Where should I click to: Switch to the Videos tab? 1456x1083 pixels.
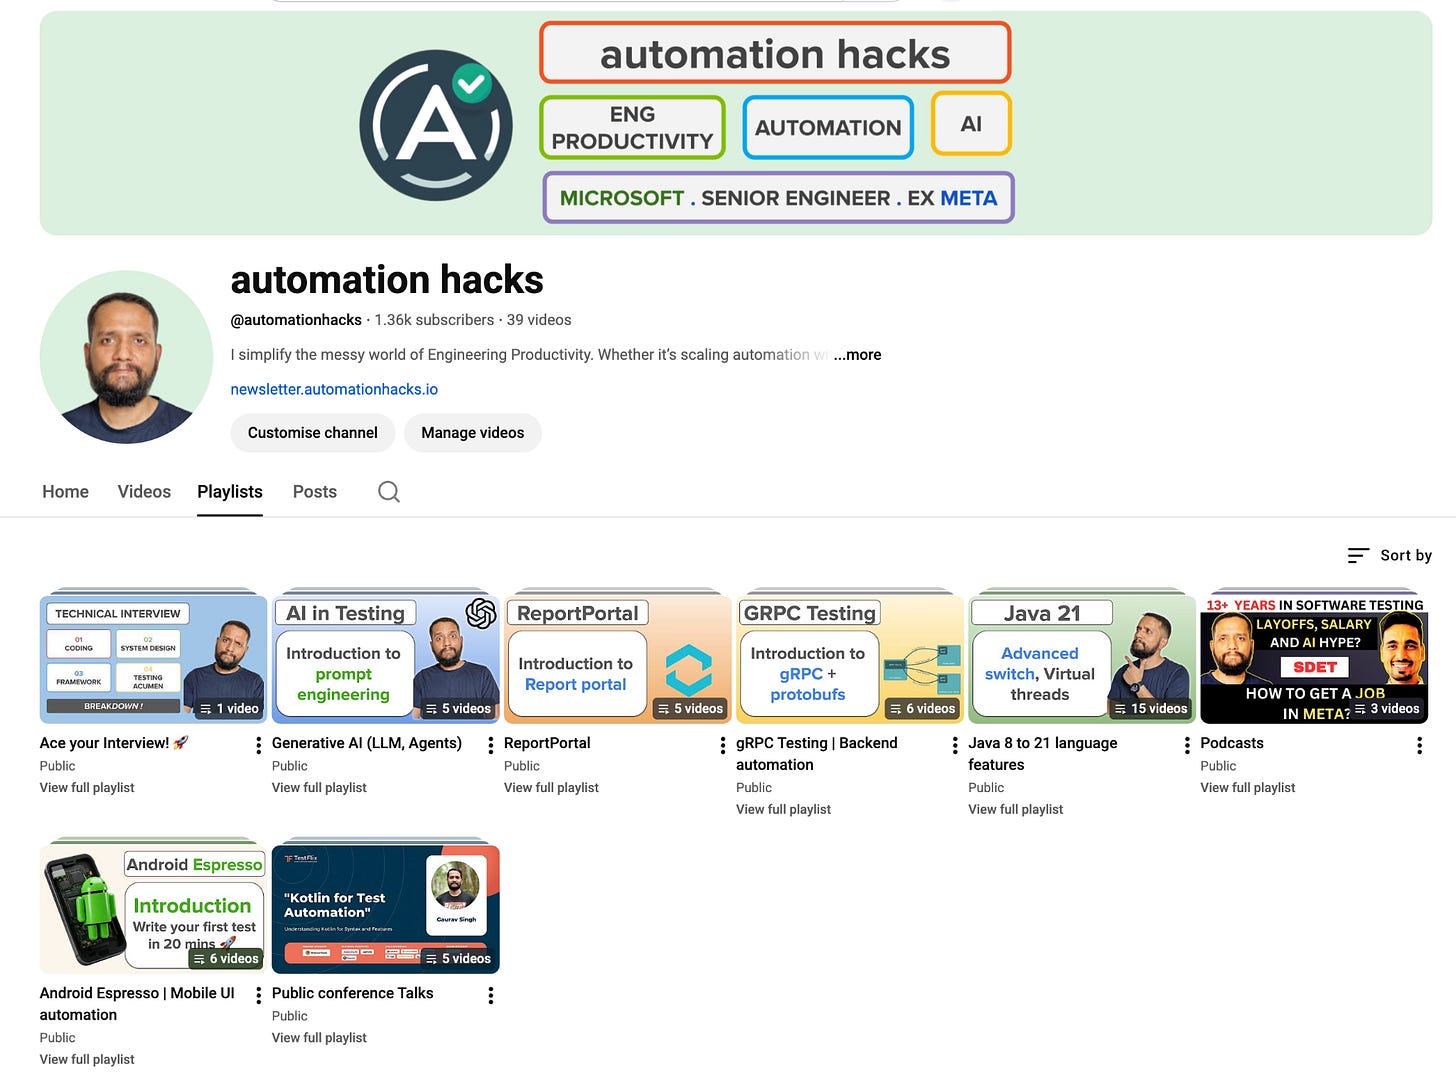144,491
